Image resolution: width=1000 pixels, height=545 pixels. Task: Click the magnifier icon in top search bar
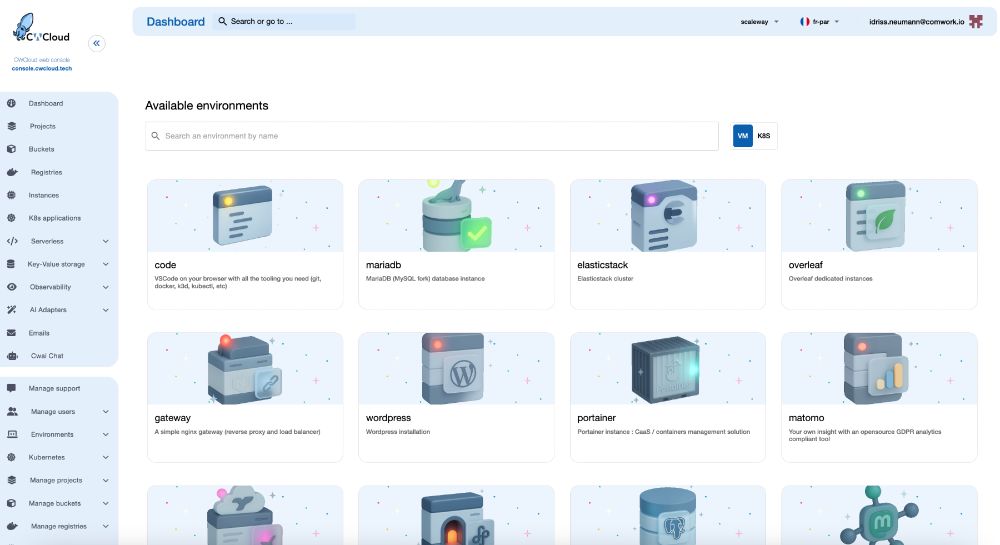pyautogui.click(x=222, y=21)
